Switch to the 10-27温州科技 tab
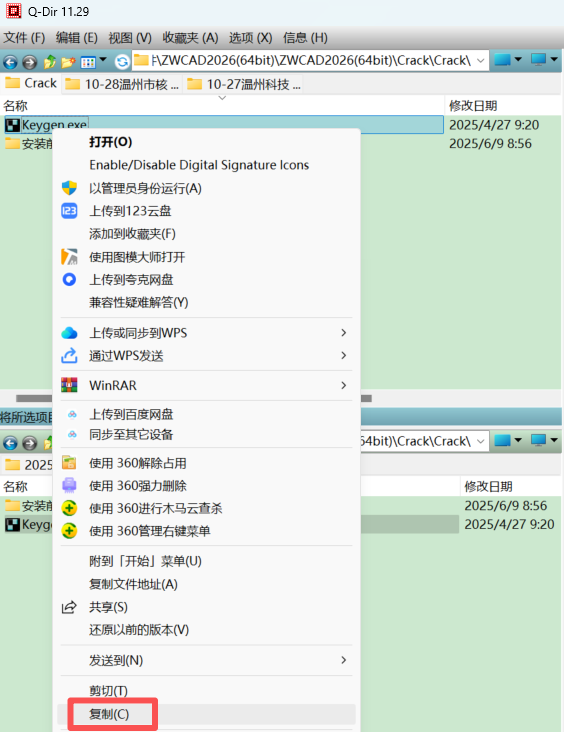The image size is (564, 732). click(243, 84)
